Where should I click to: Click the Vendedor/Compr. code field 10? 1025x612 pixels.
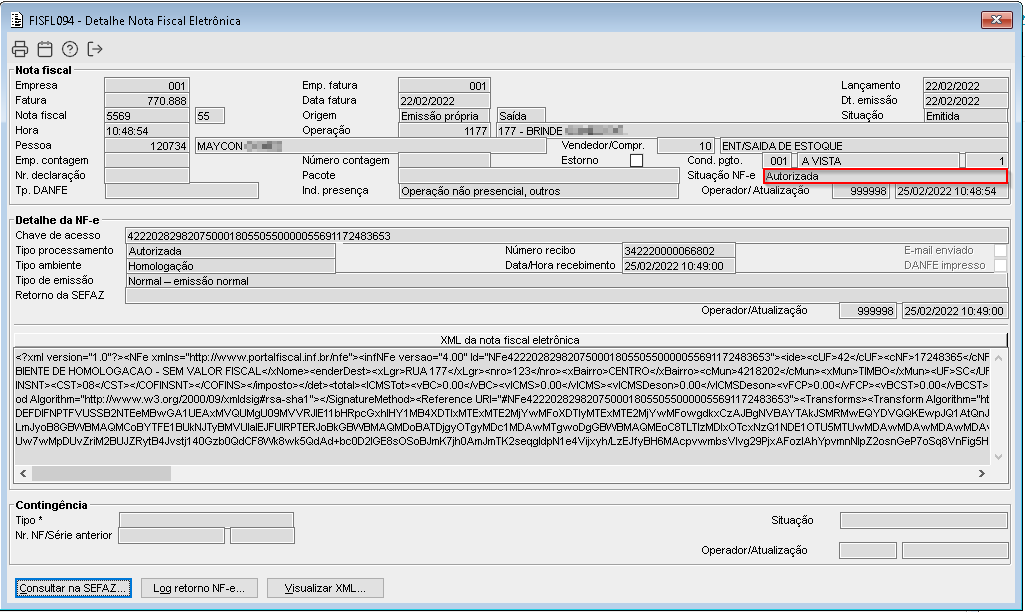686,146
